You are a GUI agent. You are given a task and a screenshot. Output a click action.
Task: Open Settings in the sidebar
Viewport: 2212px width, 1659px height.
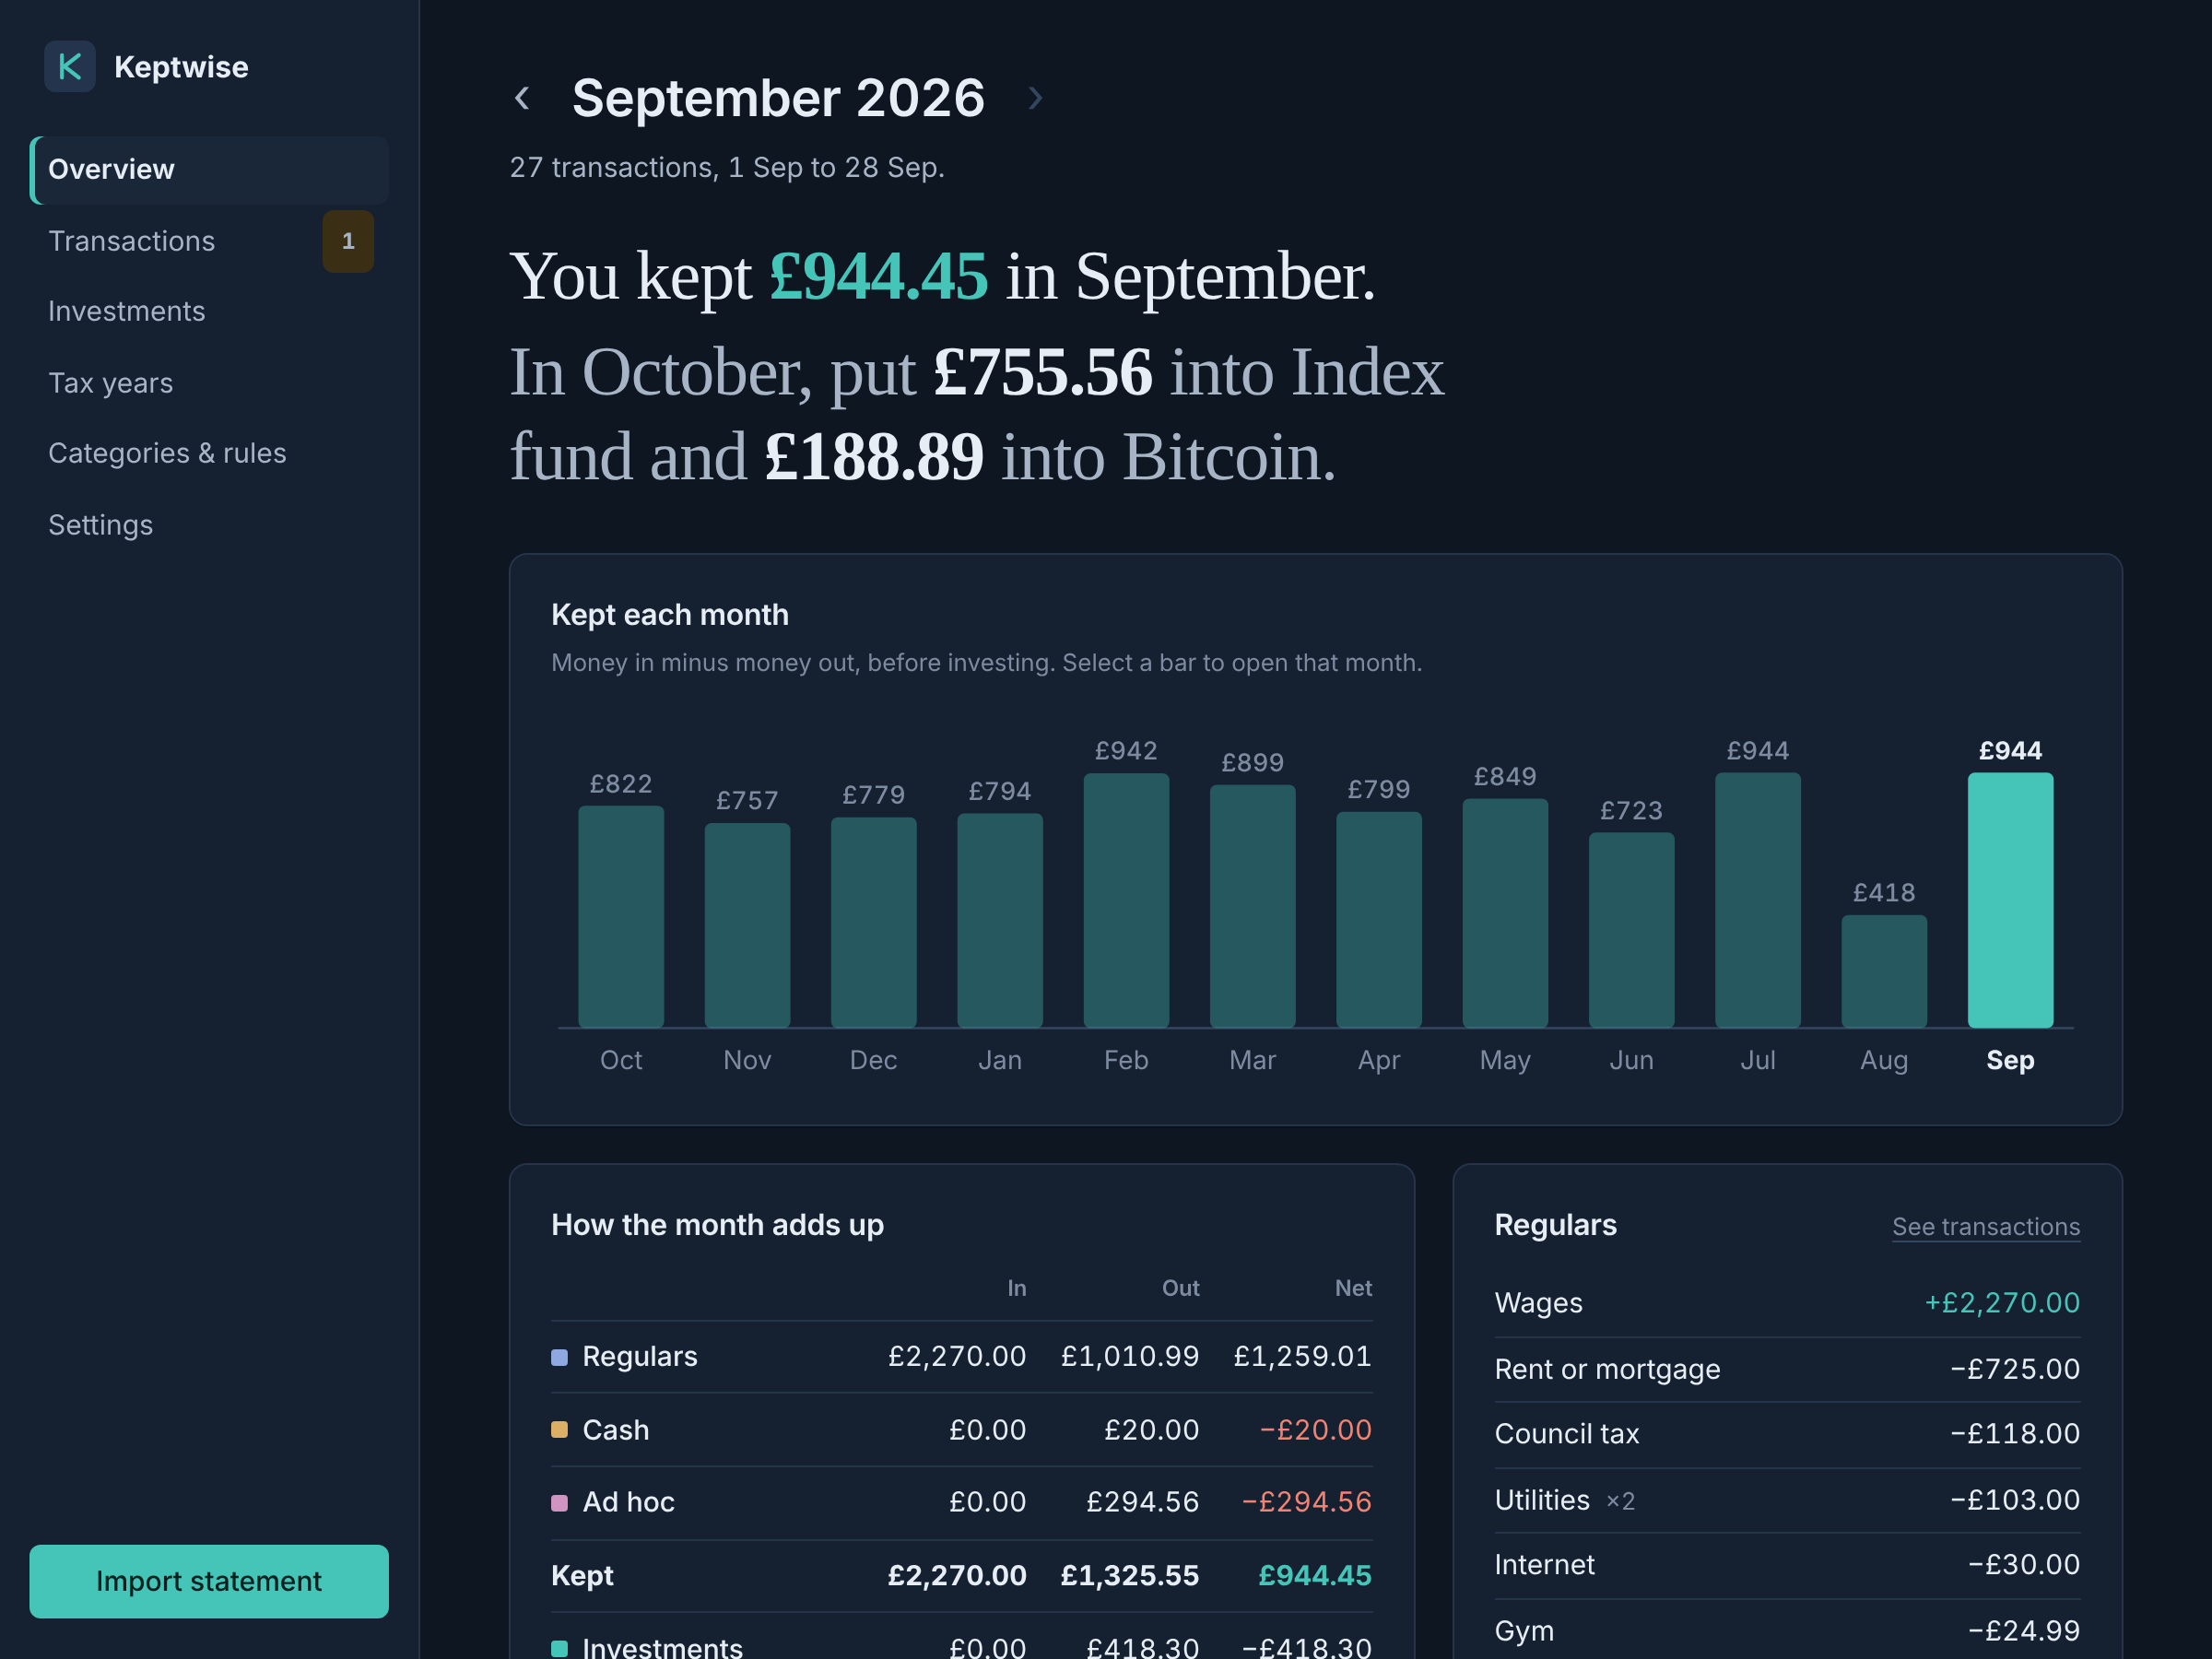(x=209, y=525)
